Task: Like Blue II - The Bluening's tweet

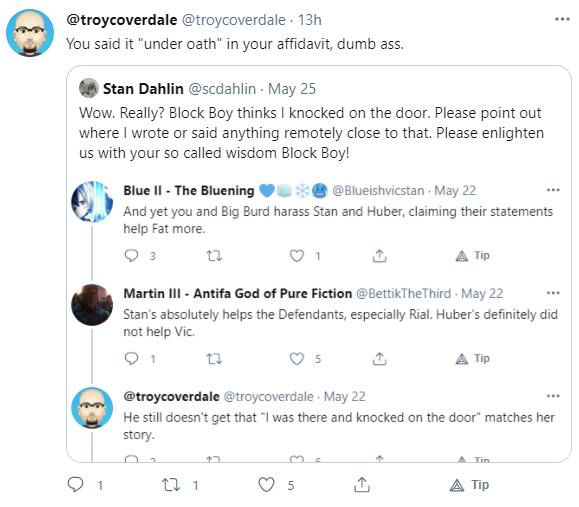Action: click(x=297, y=256)
